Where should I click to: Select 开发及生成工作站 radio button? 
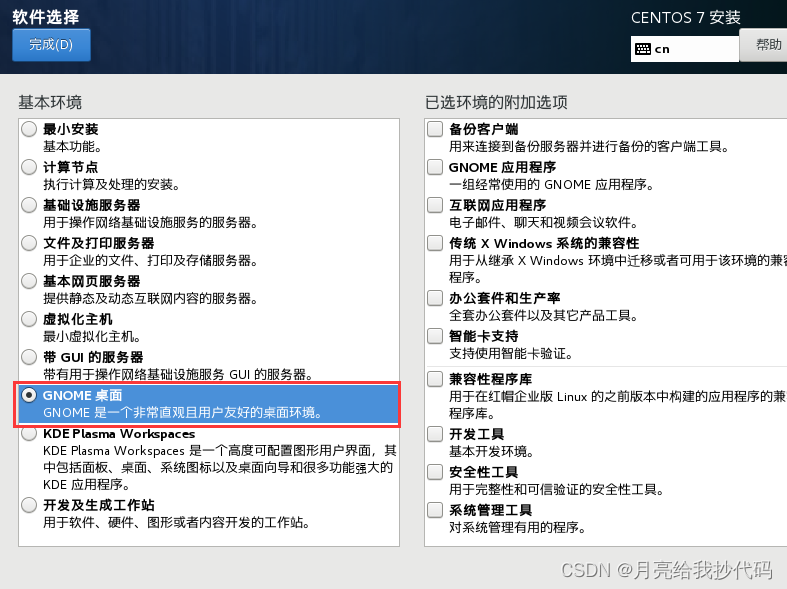29,505
